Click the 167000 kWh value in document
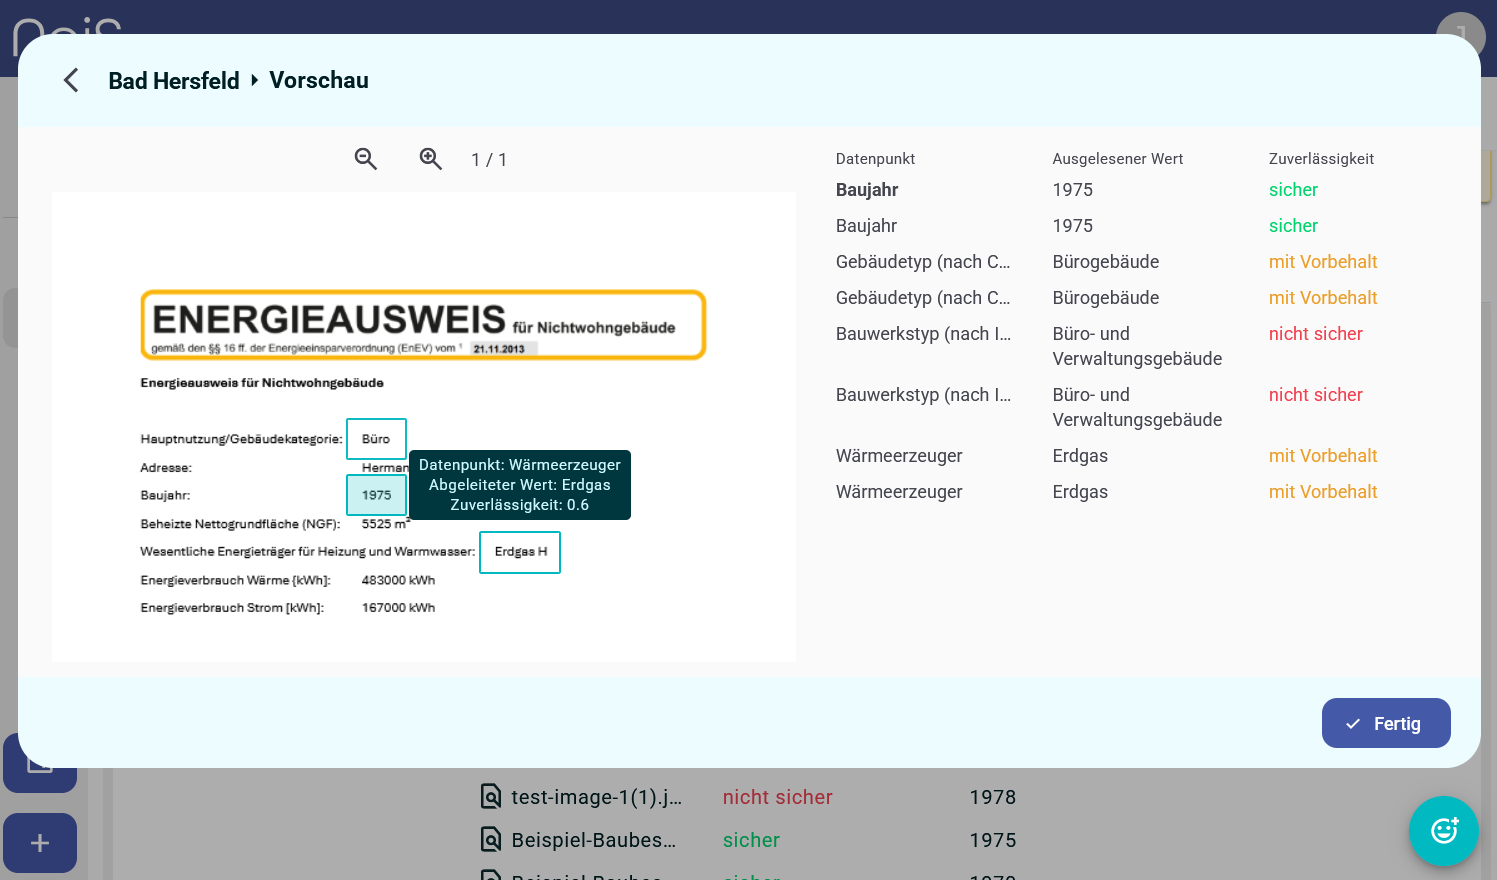 click(x=398, y=608)
